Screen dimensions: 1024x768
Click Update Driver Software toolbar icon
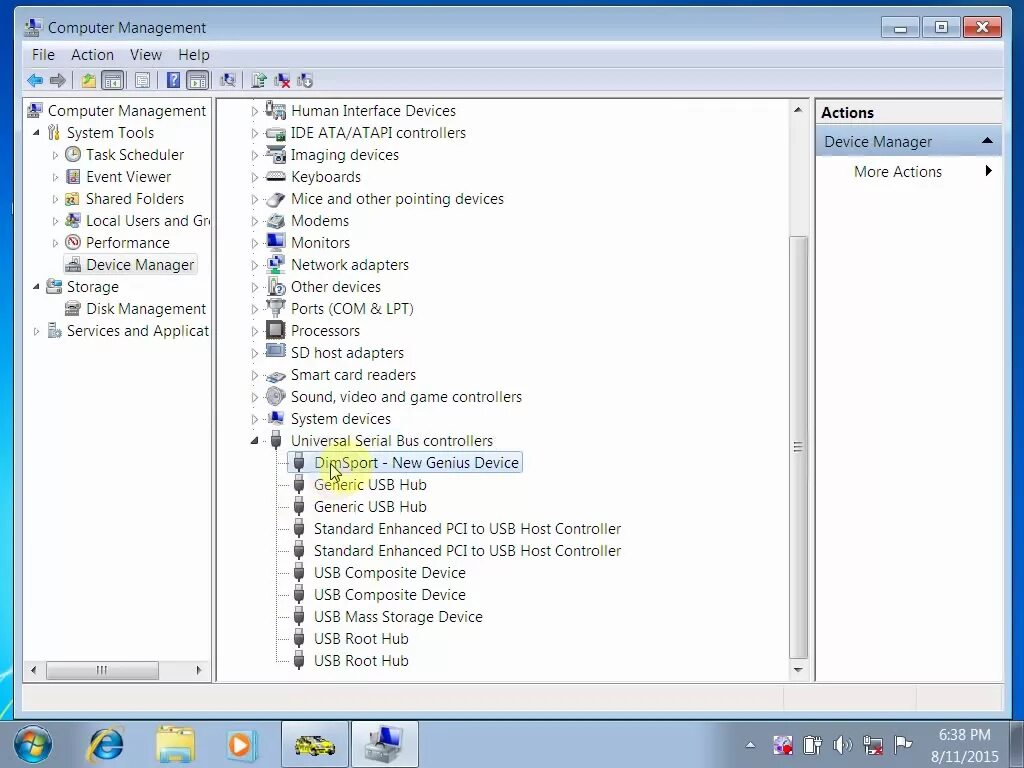(259, 80)
